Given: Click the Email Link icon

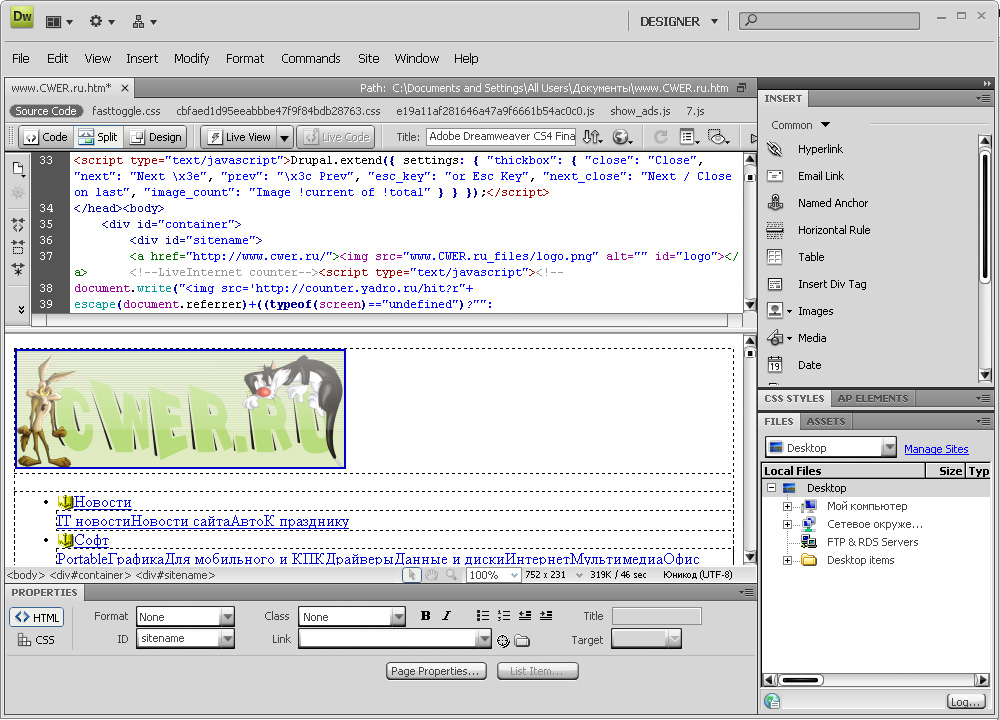Looking at the screenshot, I should (775, 176).
